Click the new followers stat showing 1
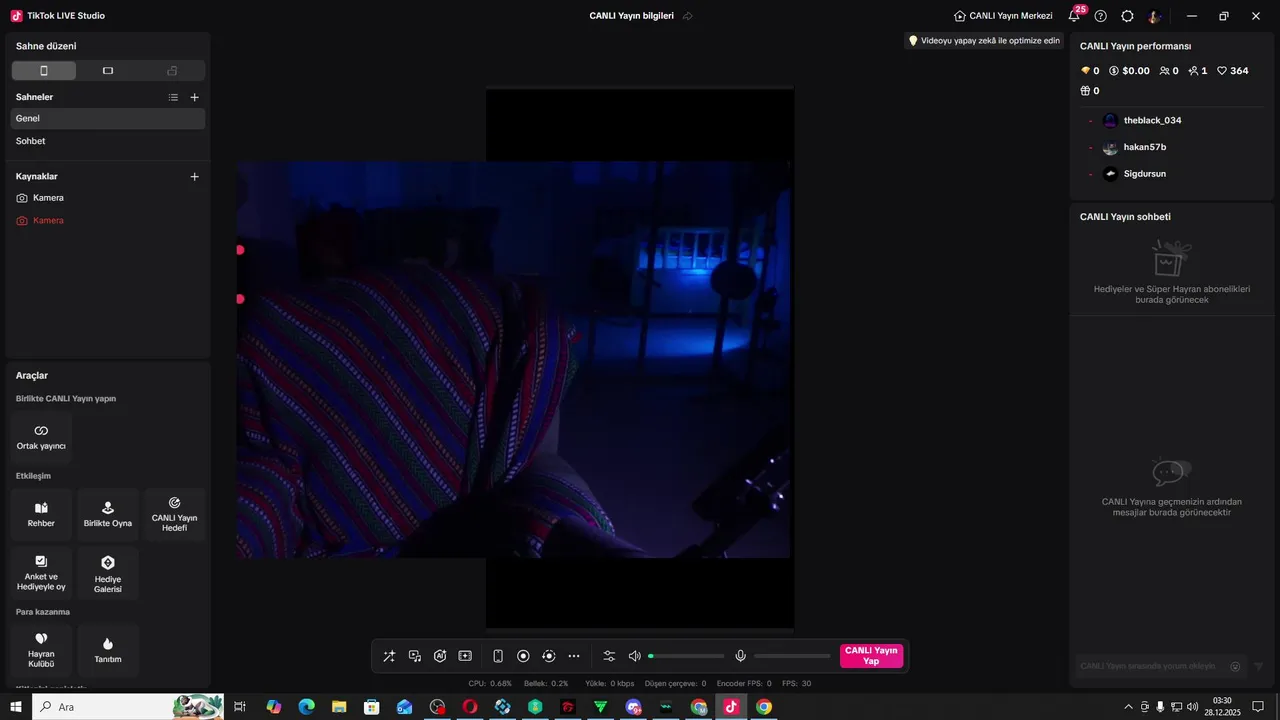Image resolution: width=1280 pixels, height=720 pixels. 1198,71
